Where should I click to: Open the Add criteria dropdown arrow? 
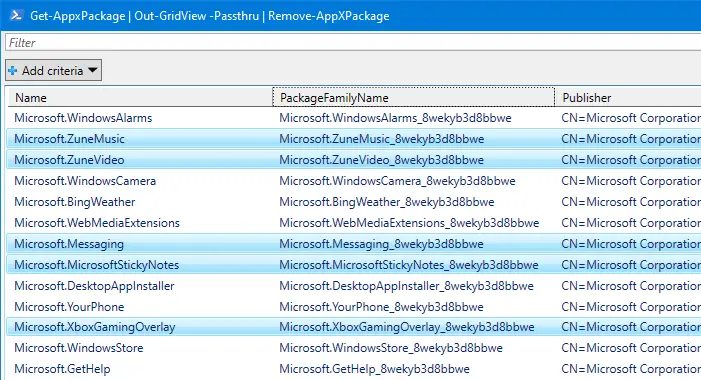click(x=93, y=70)
